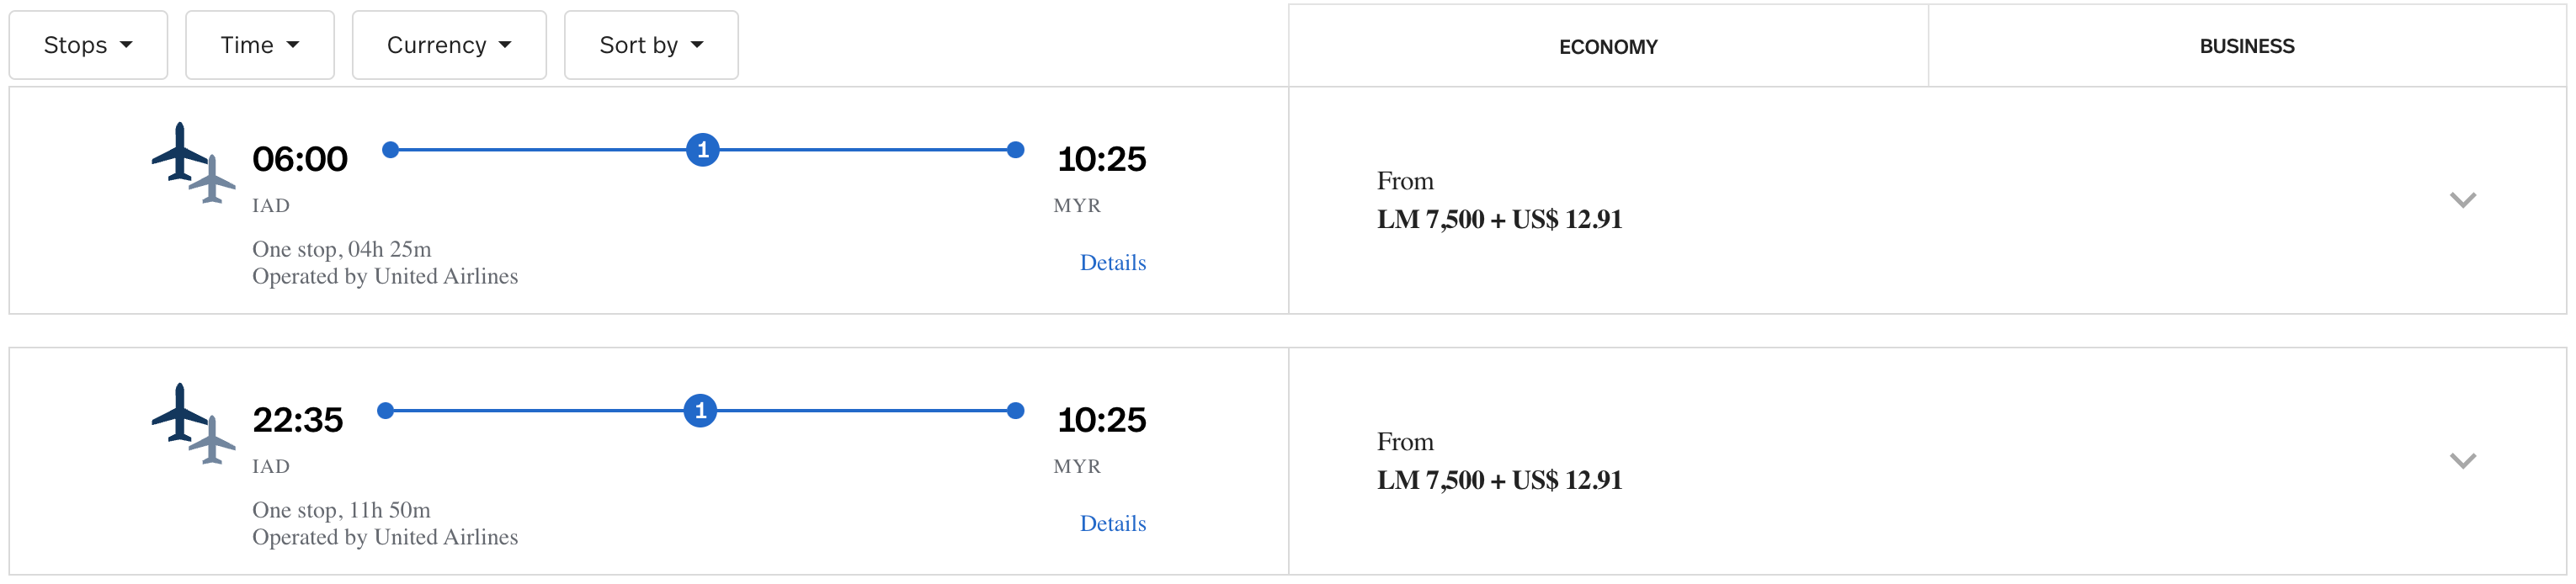
Task: Click the stop badge on the 22:35 flight
Action: coord(700,411)
